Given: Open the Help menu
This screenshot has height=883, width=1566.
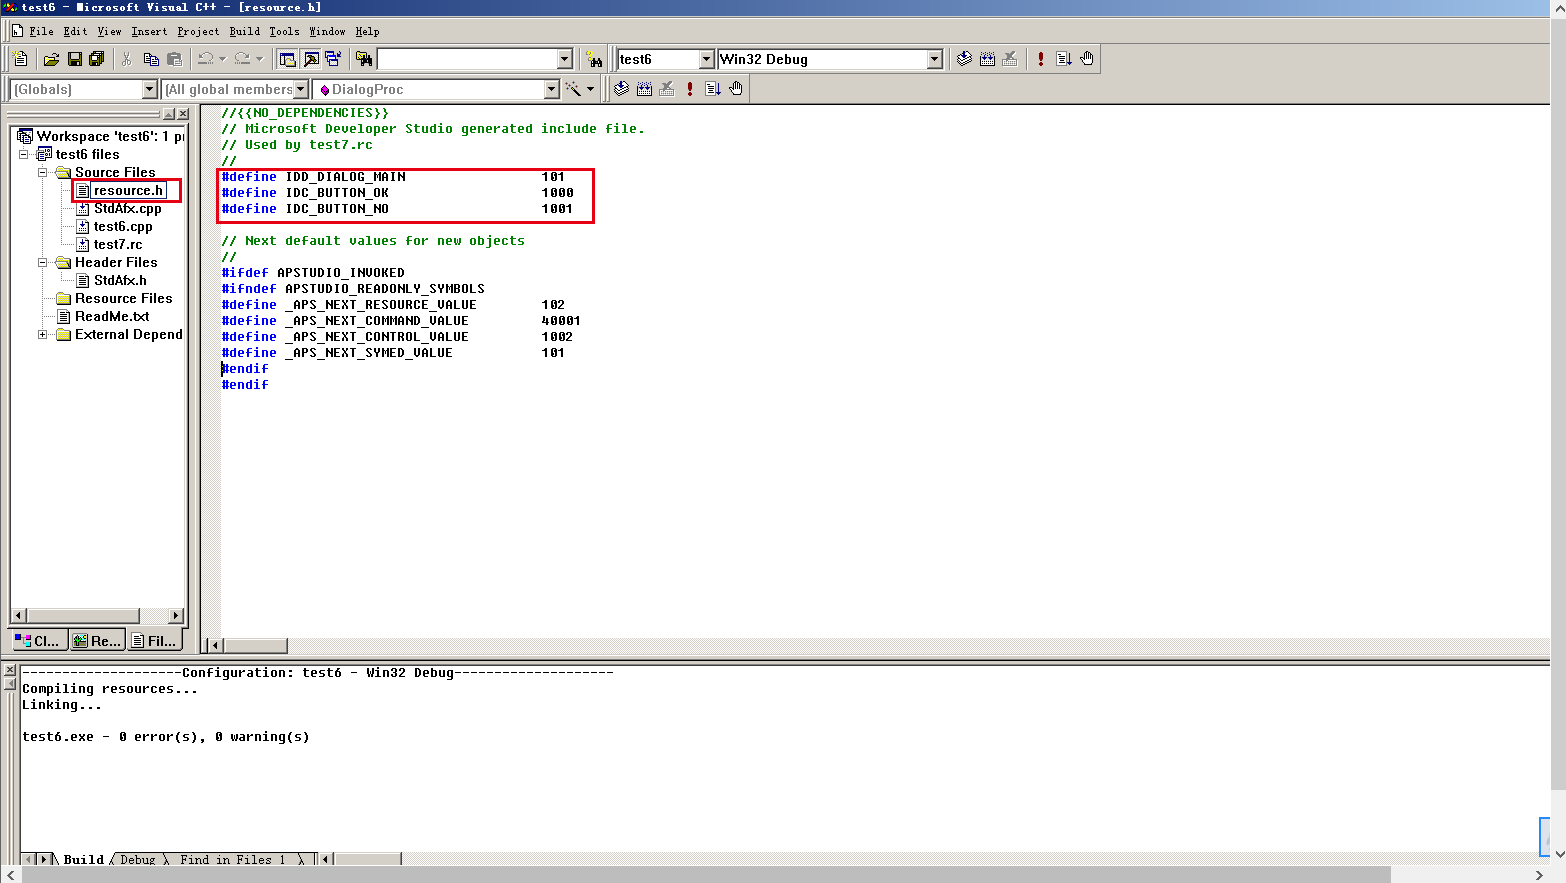Looking at the screenshot, I should coord(367,31).
